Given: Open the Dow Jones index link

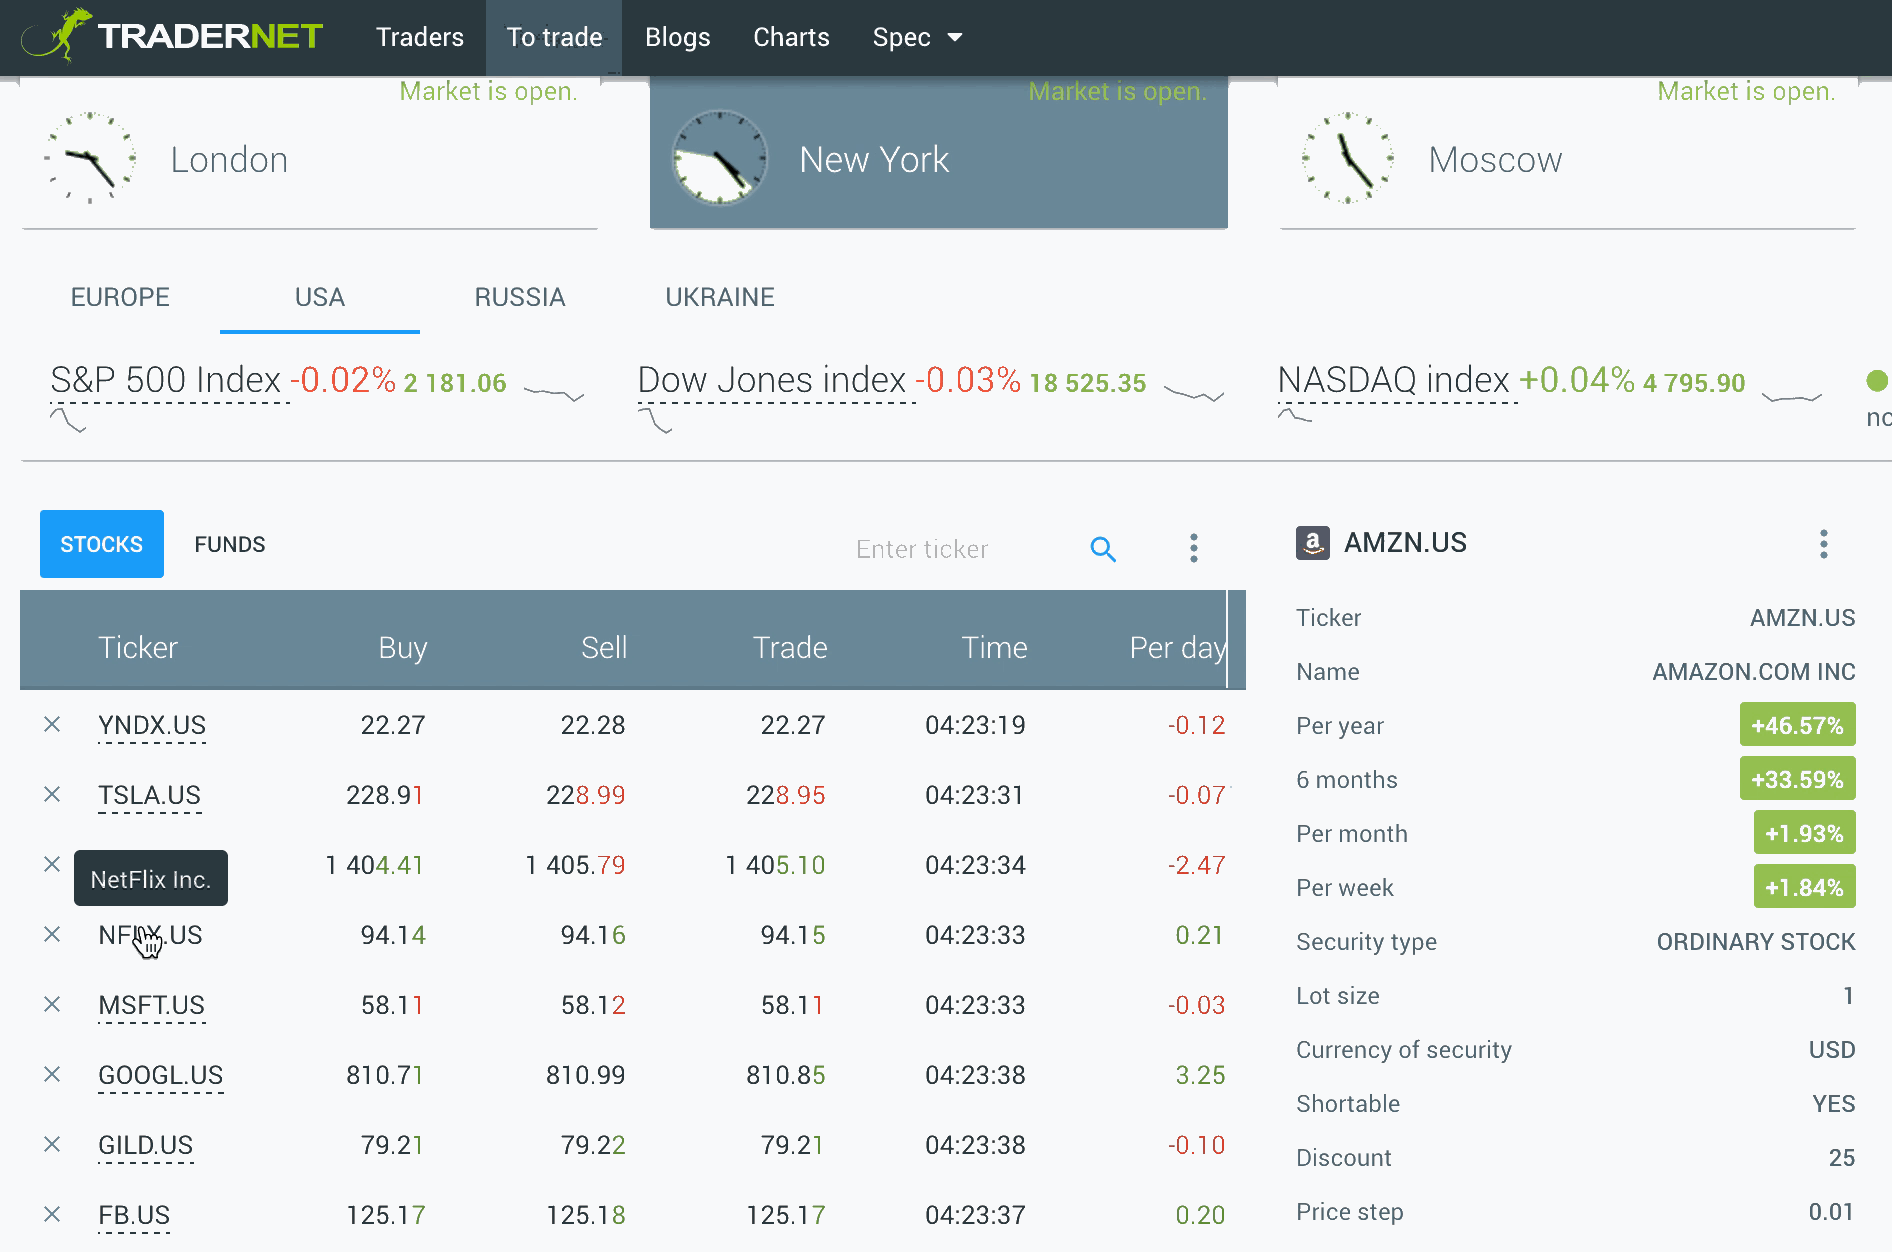Looking at the screenshot, I should pos(772,380).
